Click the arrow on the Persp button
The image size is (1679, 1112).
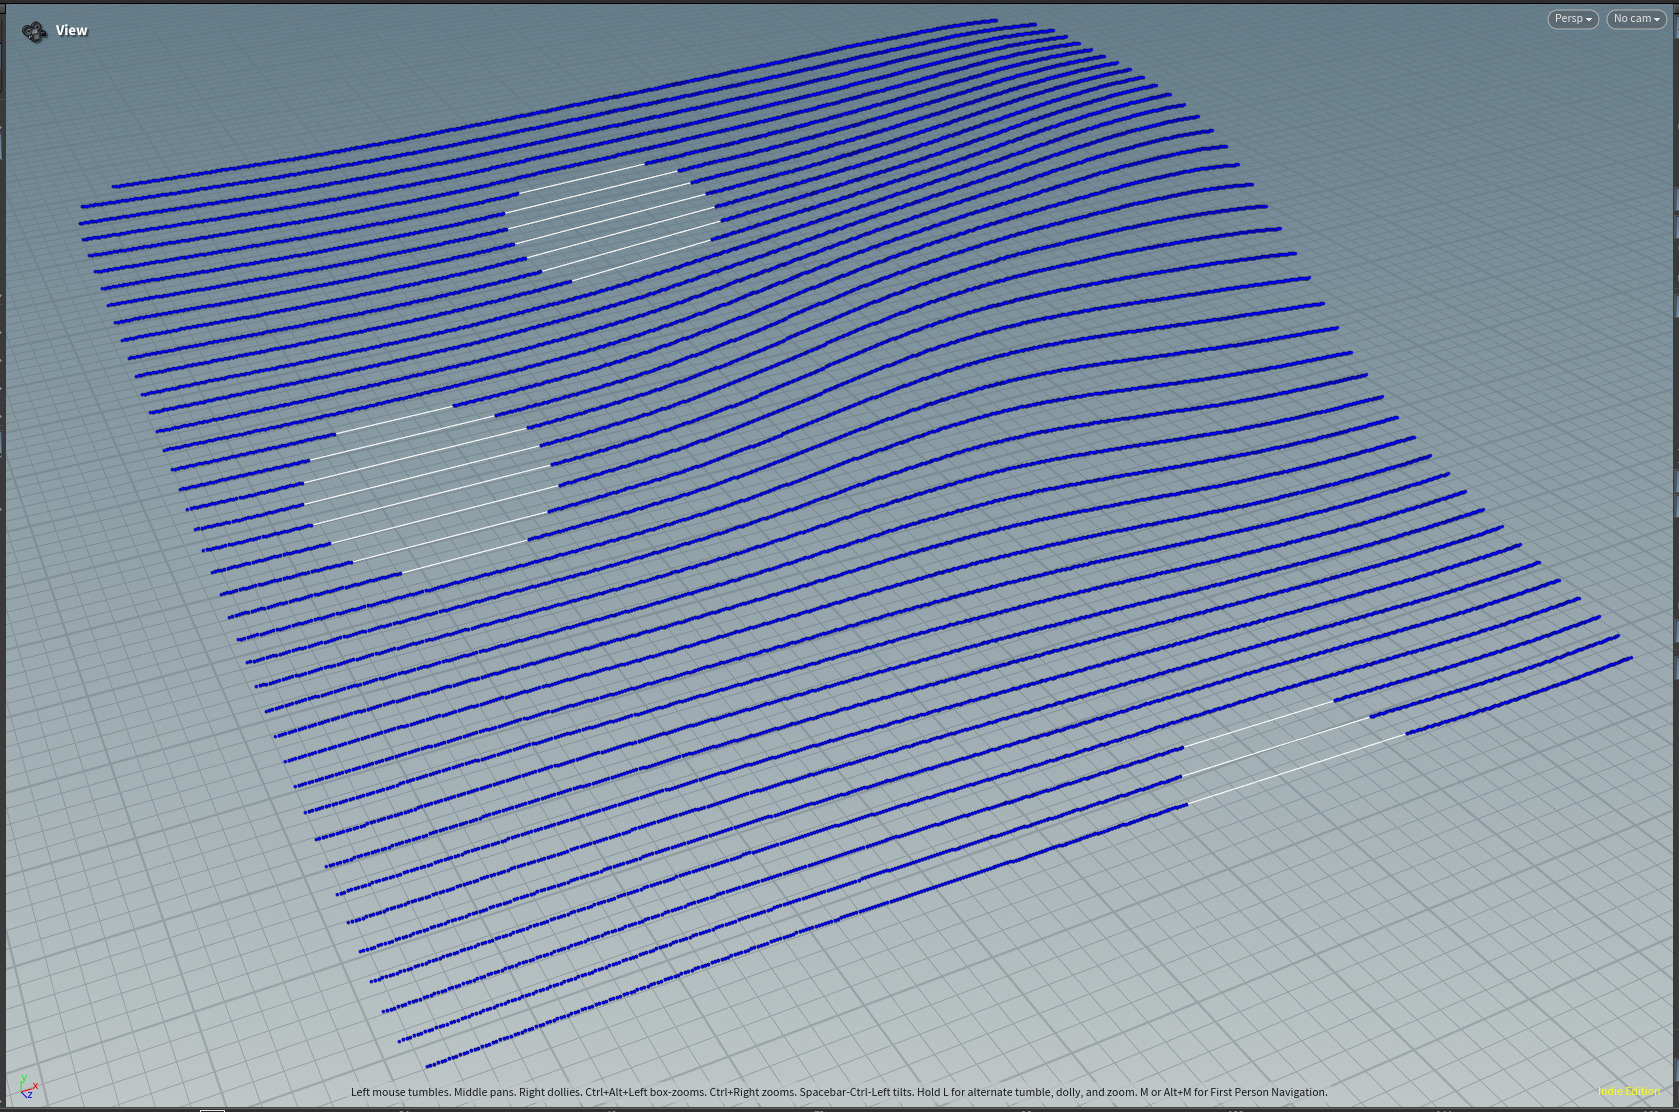[x=1589, y=20]
